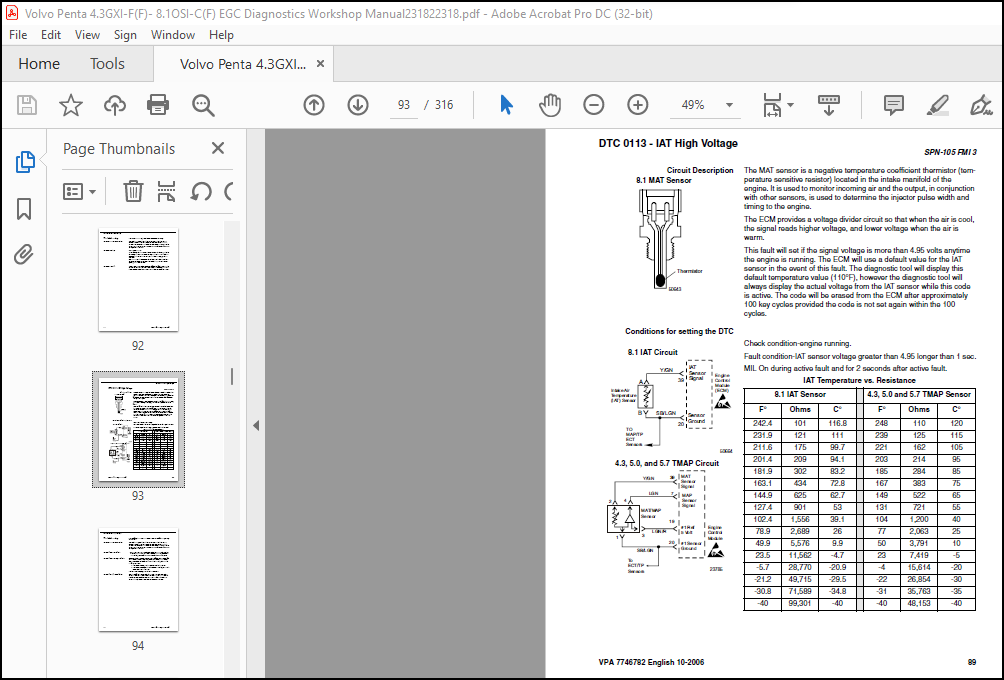
Task: Select page 92 thumbnail
Action: [x=138, y=280]
